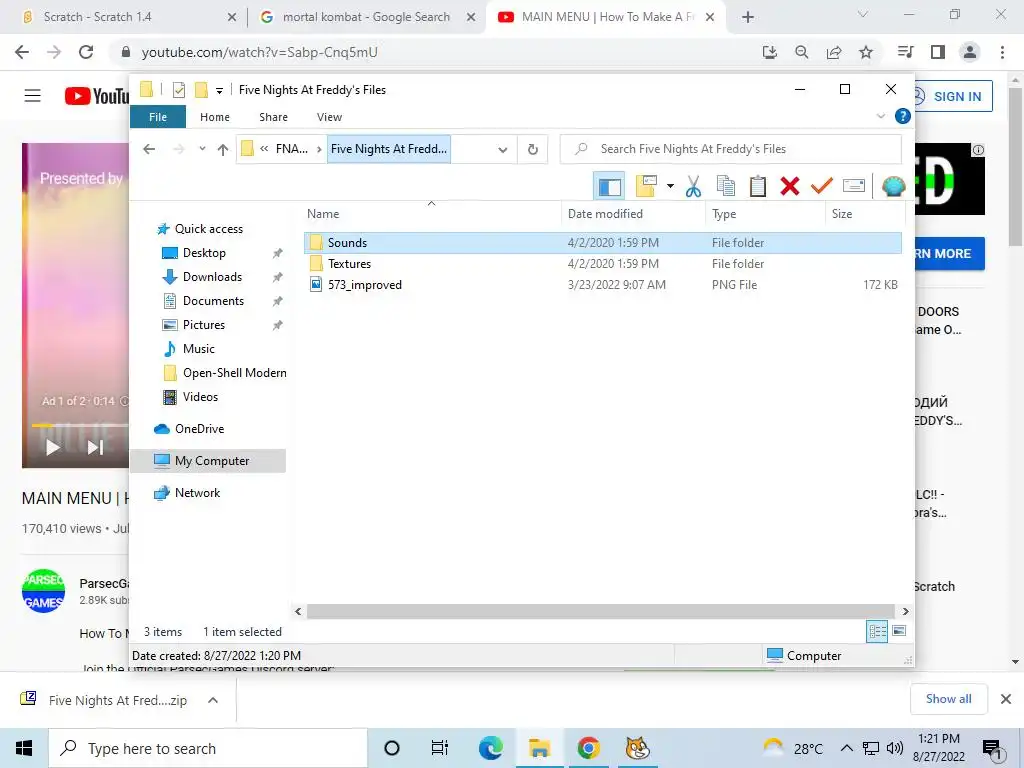Screen dimensions: 1024x768
Task: Click the Explorer horizontal scrollbar
Action: click(x=600, y=611)
